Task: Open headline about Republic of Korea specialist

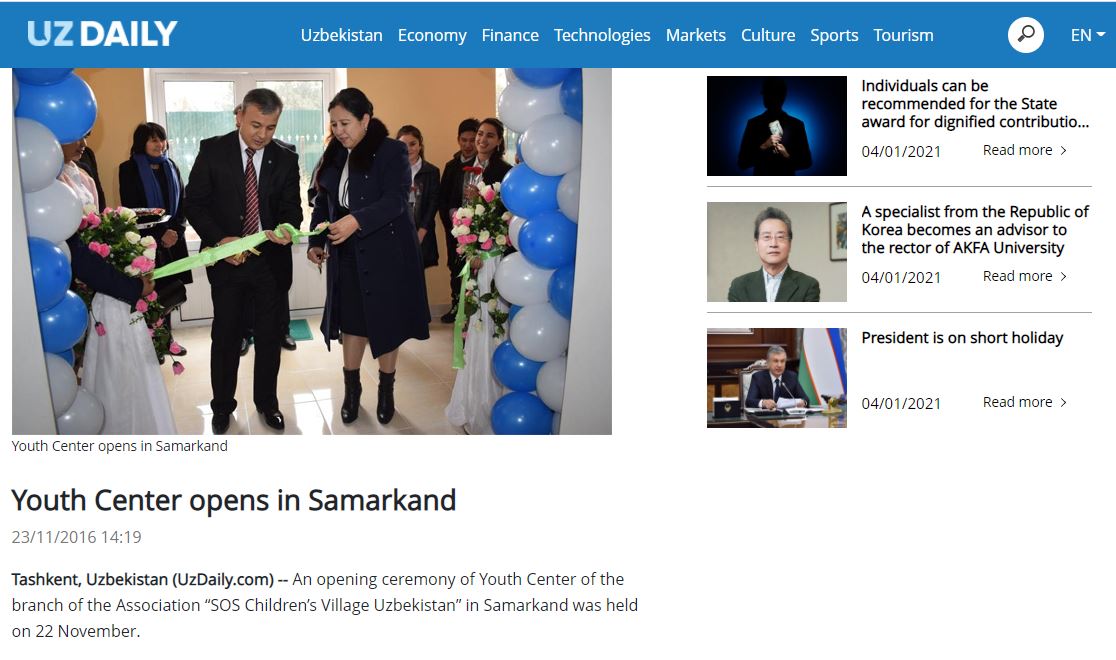Action: click(x=975, y=230)
